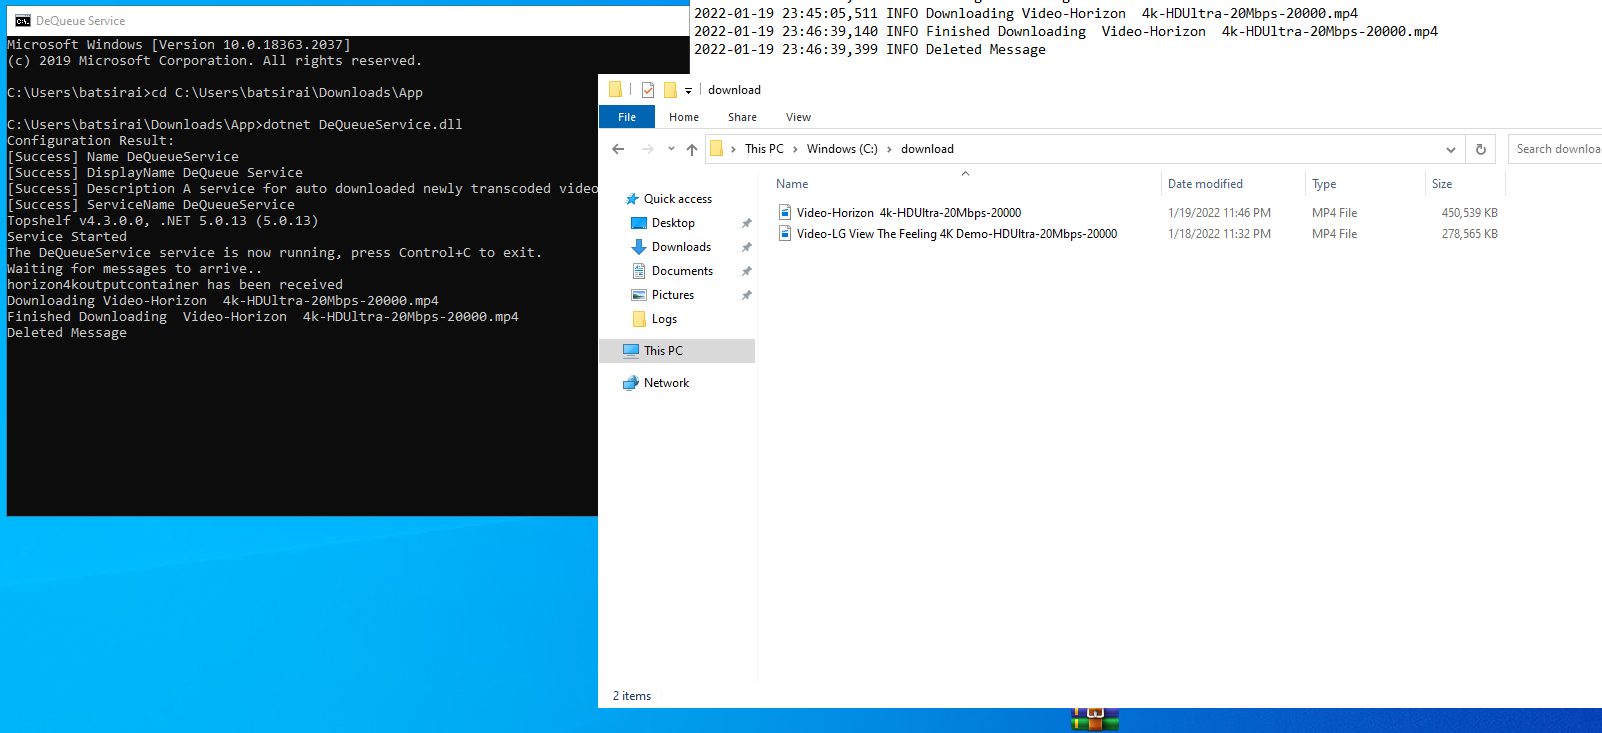Select file "Video-LG View The Feeling 4K Demo-HDUltra-20Mbps-20000"

click(x=957, y=234)
